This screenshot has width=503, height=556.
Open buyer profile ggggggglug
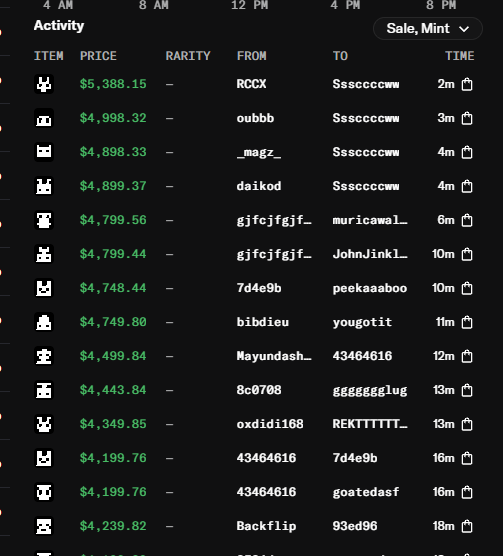pos(370,391)
